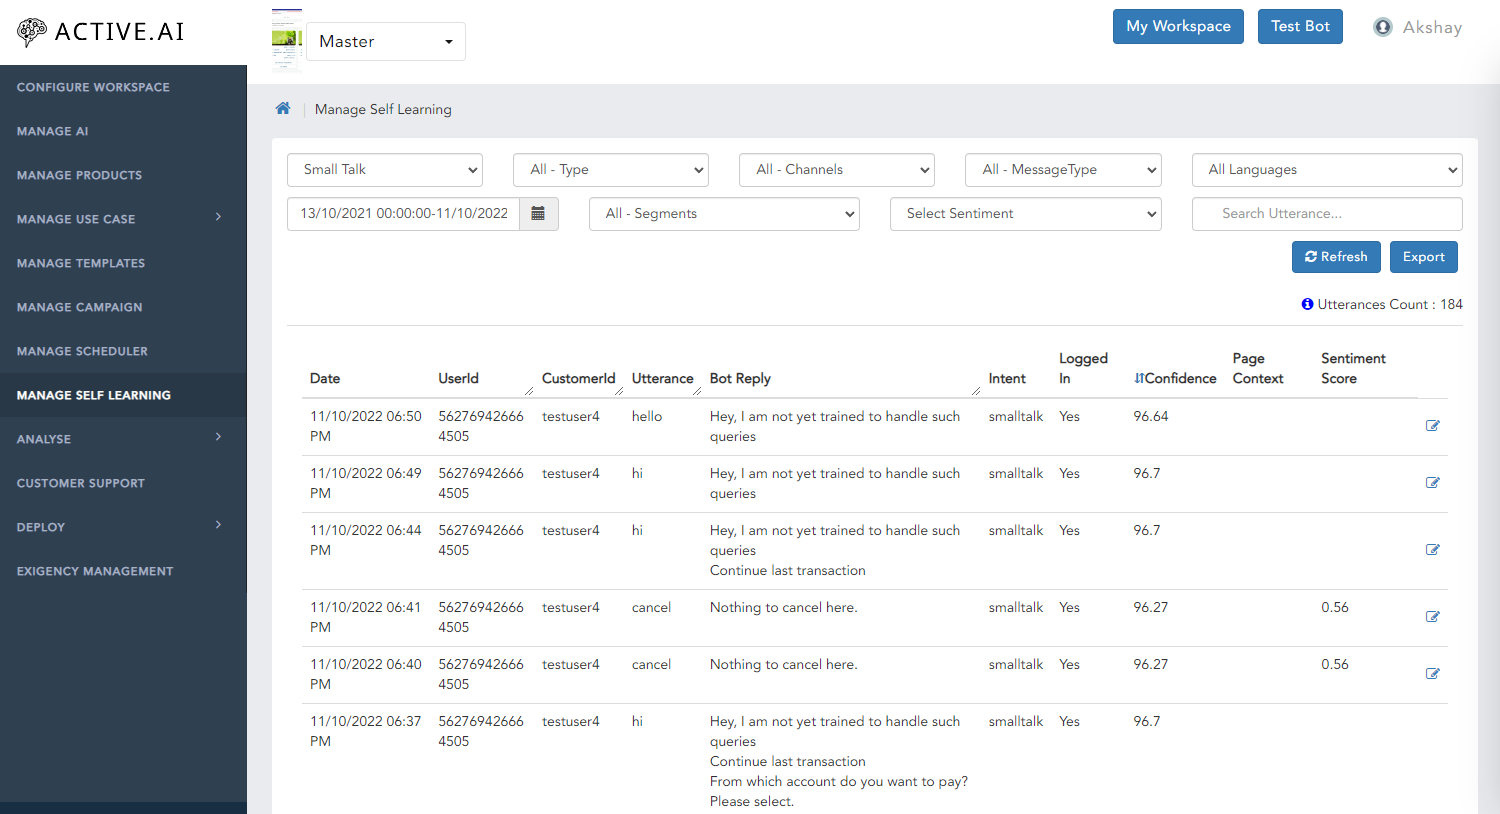Click the workspace thumbnail beside Master

287,40
